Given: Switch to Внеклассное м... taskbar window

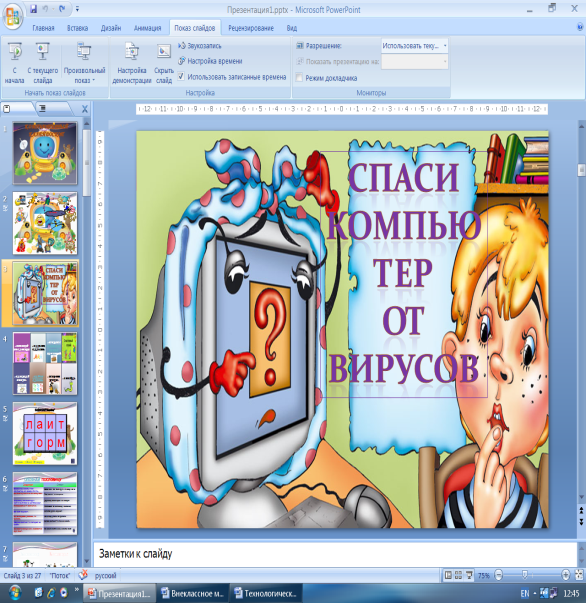Looking at the screenshot, I should pos(193,593).
